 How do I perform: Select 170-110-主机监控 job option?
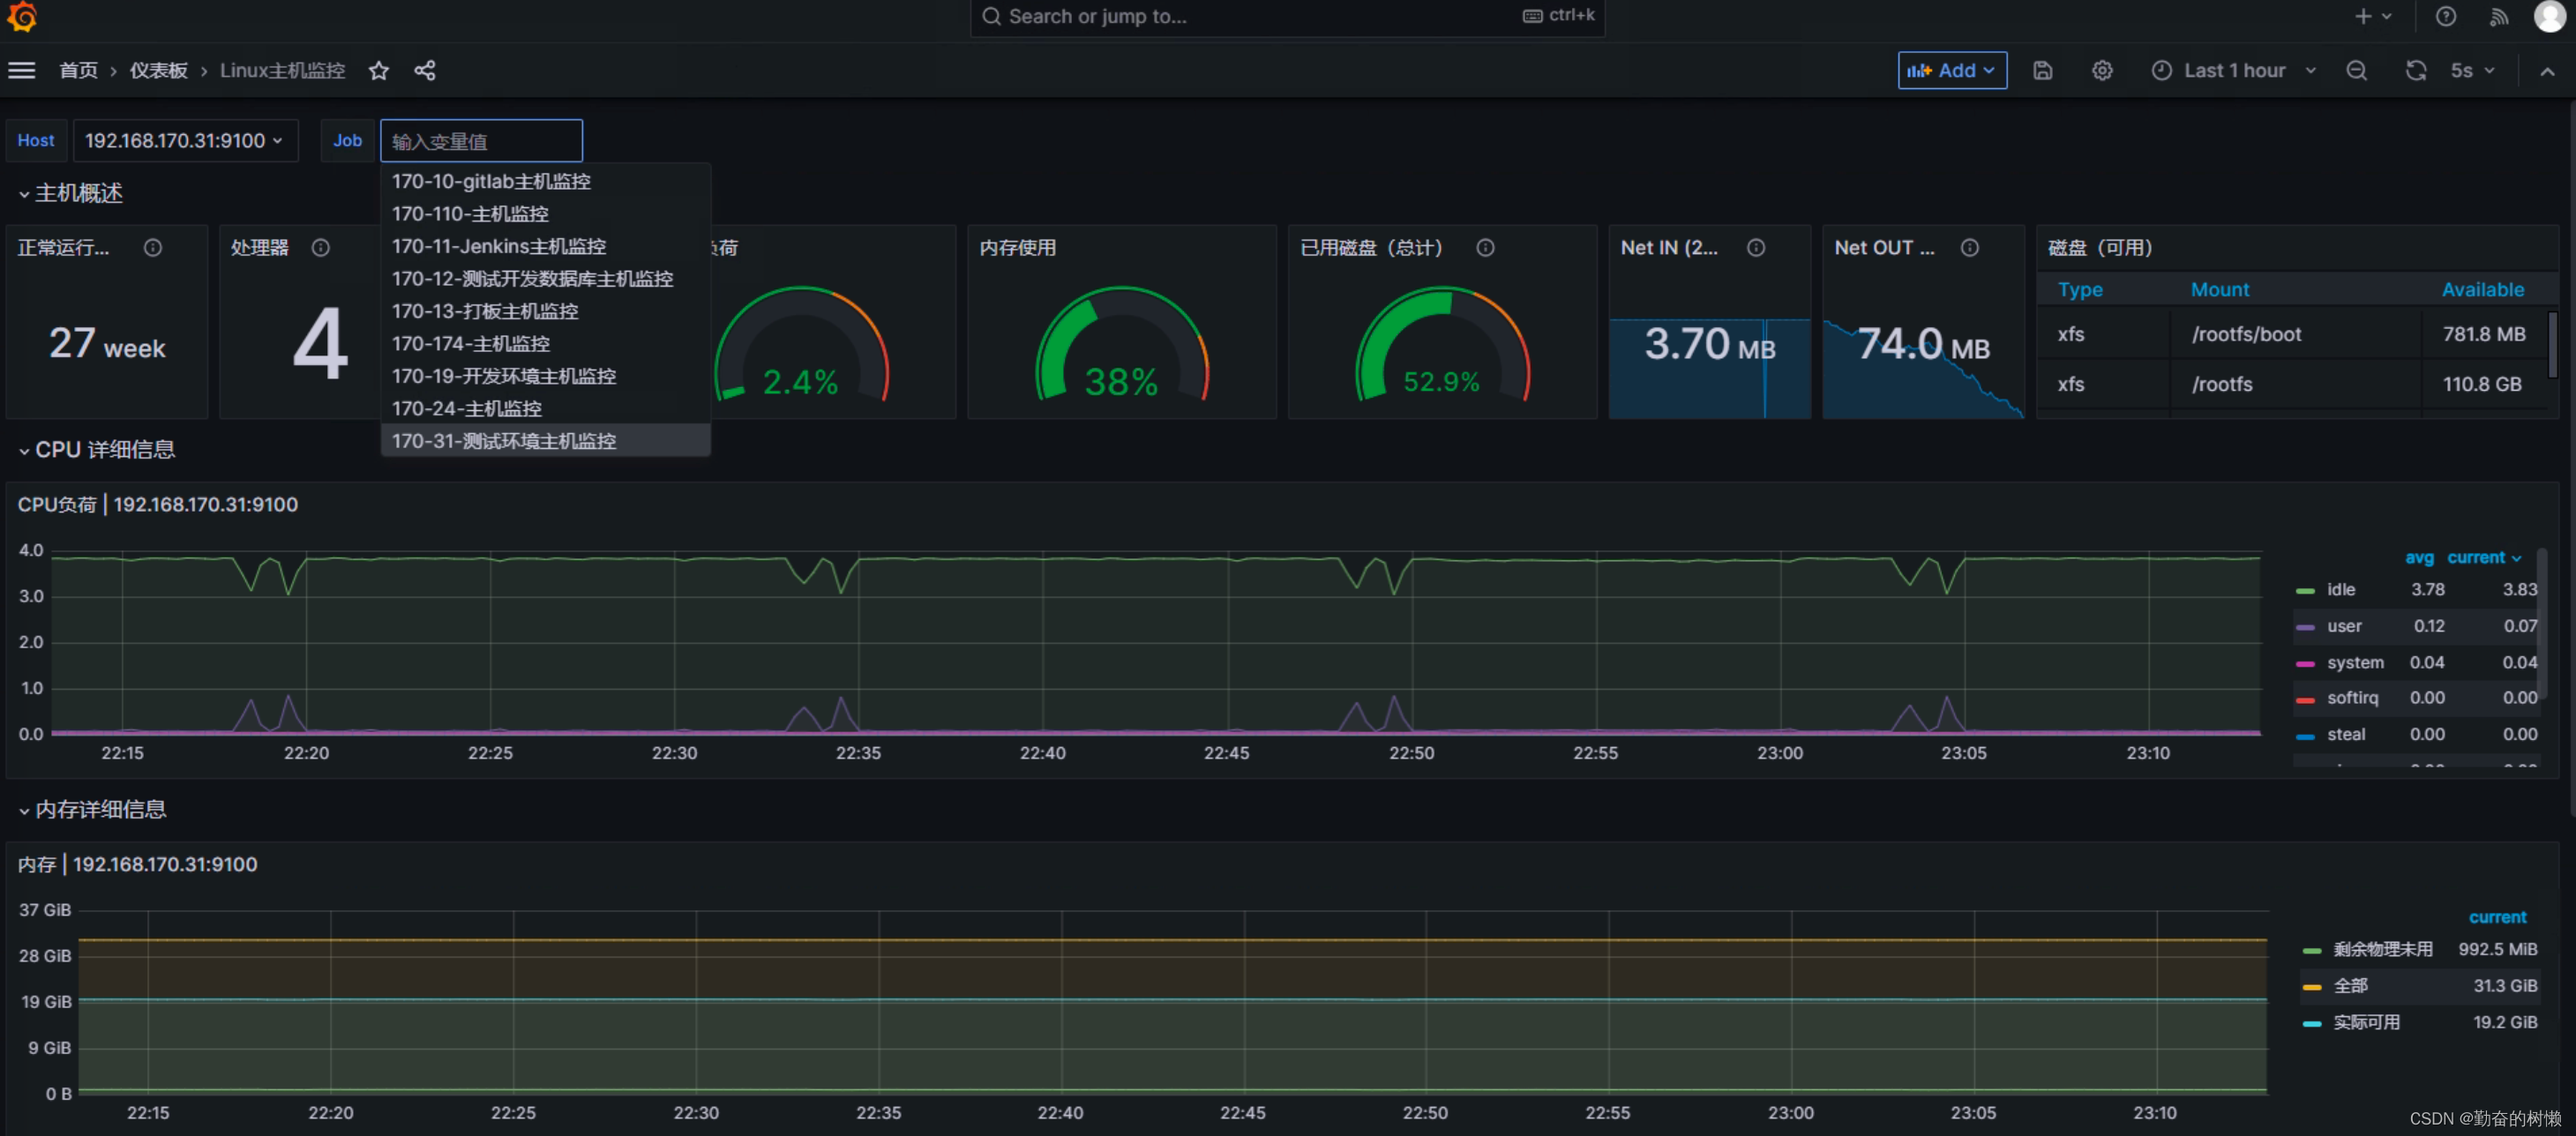click(x=546, y=213)
